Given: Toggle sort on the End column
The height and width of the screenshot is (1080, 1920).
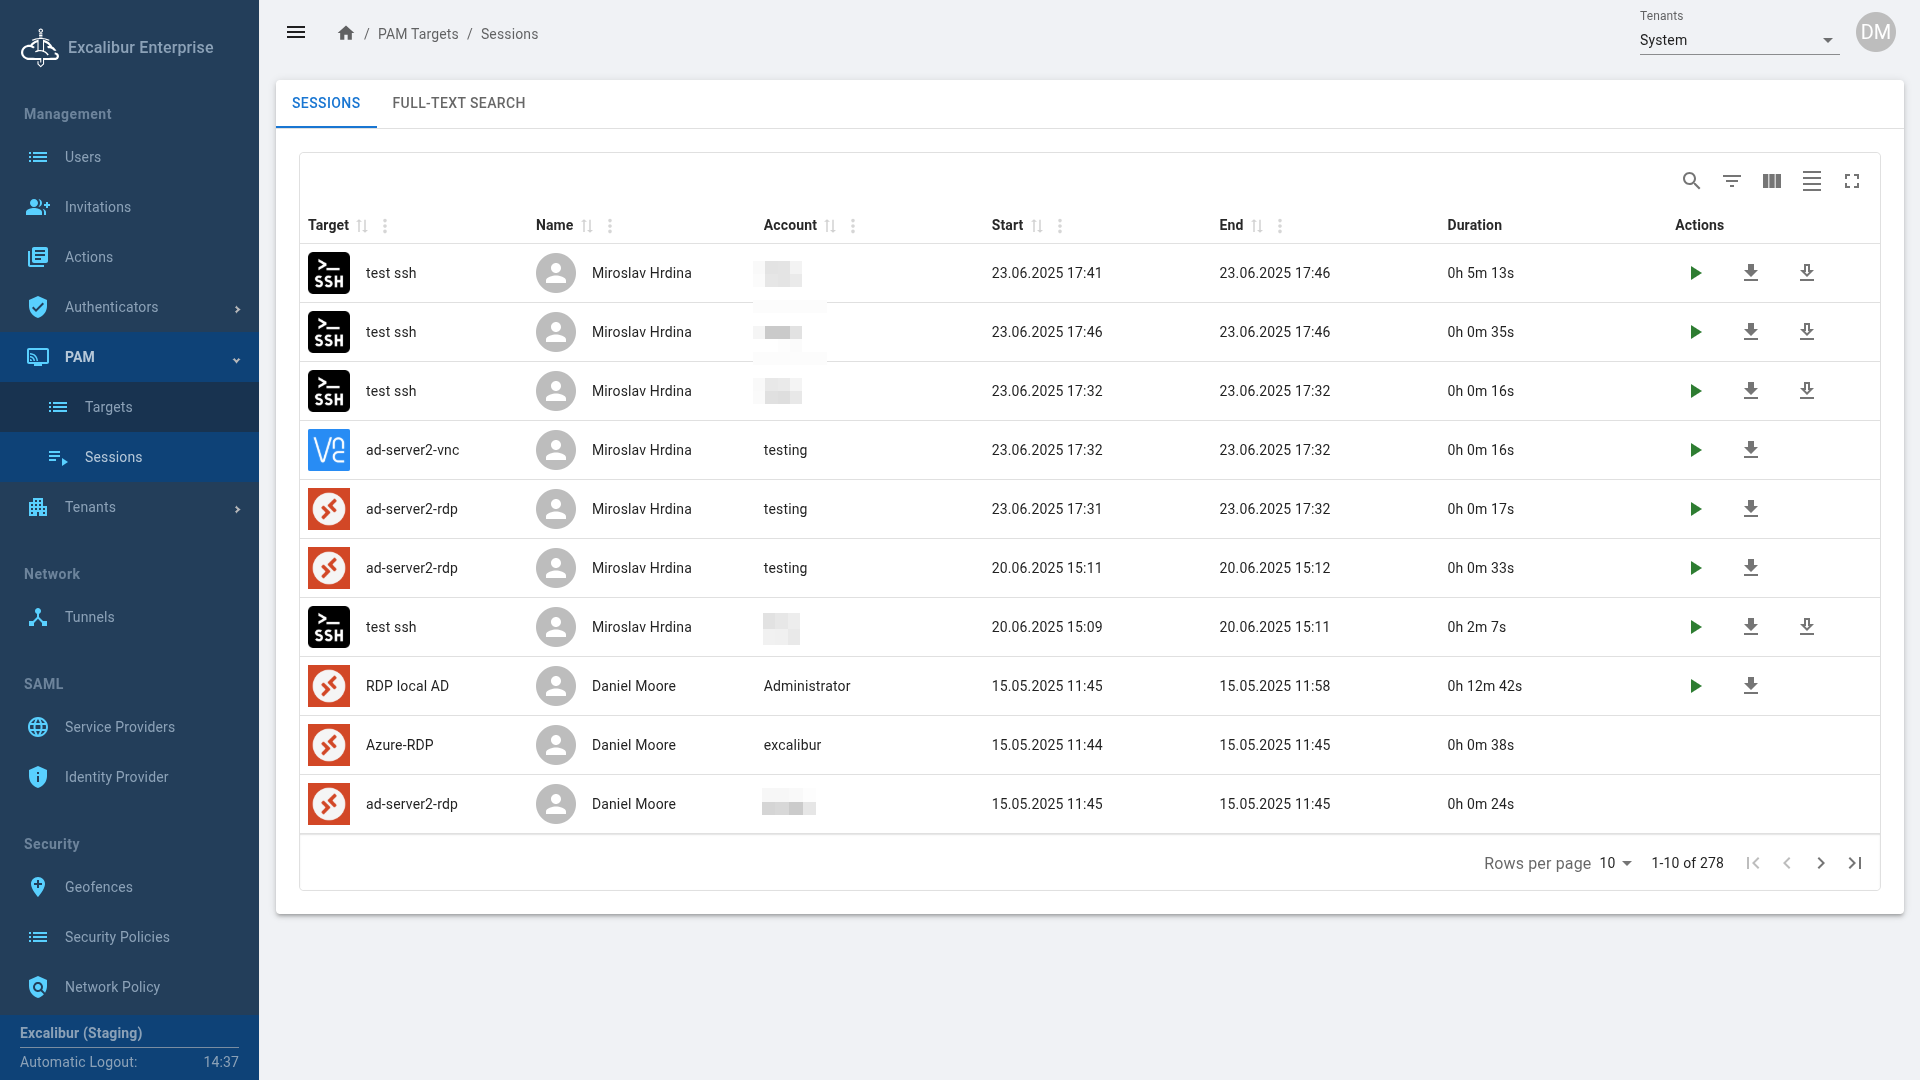Looking at the screenshot, I should (x=1257, y=226).
